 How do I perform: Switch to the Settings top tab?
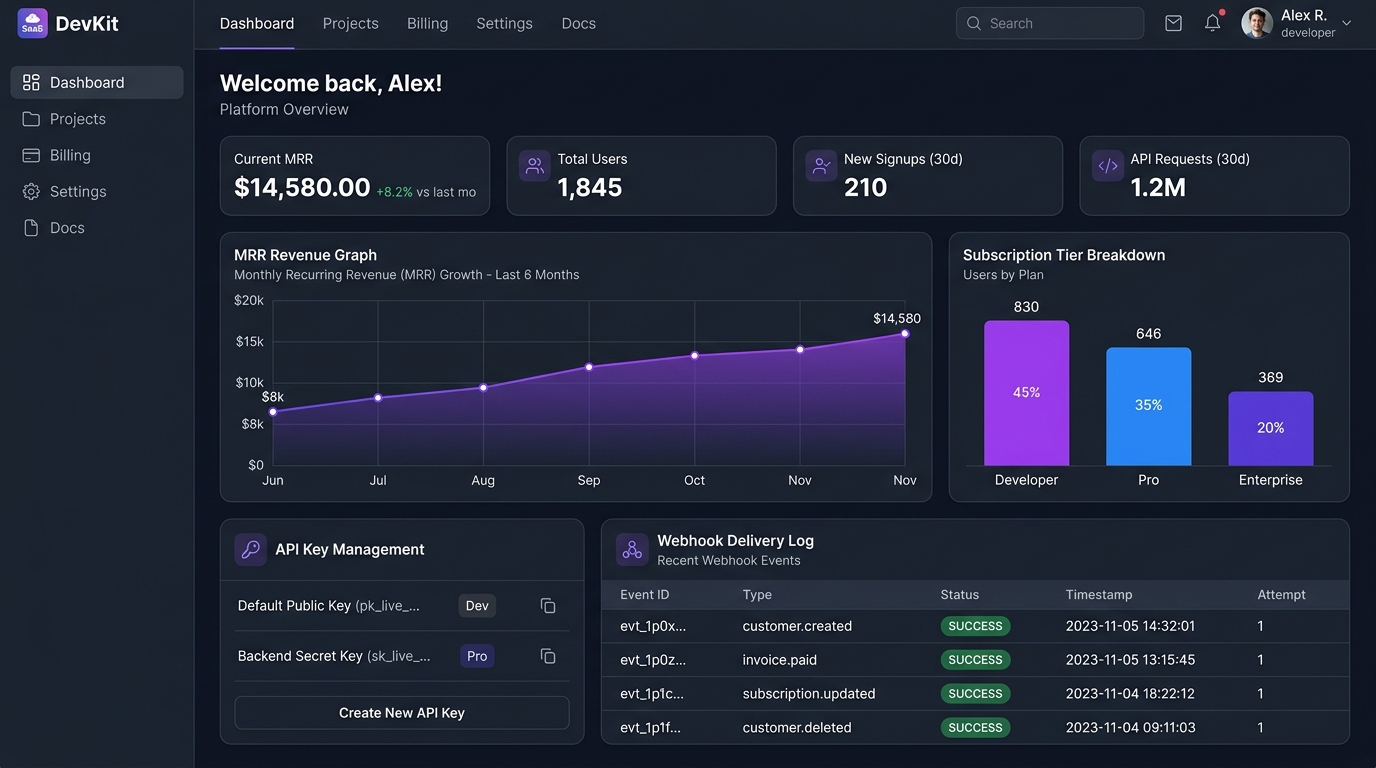coord(505,23)
